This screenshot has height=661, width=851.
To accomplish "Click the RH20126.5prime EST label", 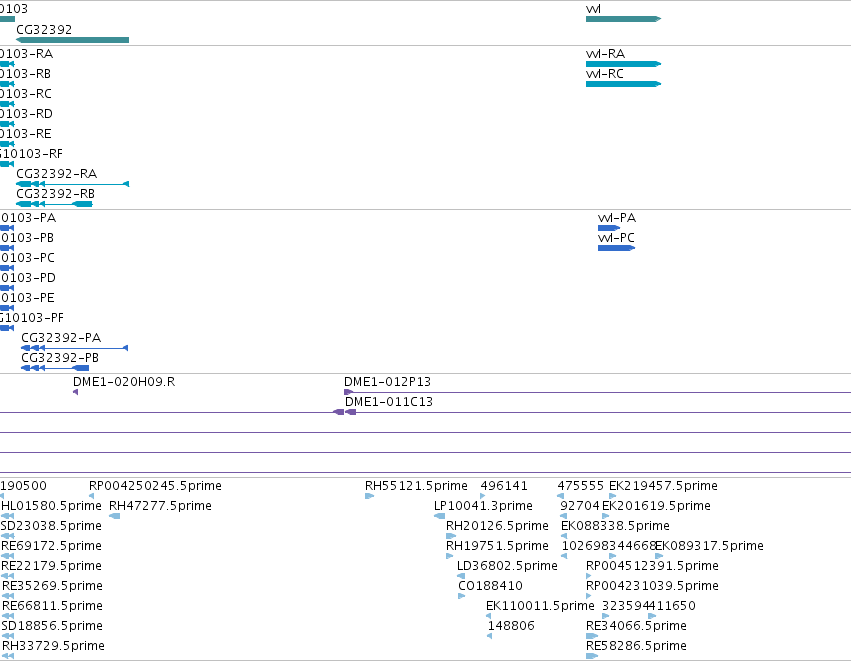I will tap(497, 526).
